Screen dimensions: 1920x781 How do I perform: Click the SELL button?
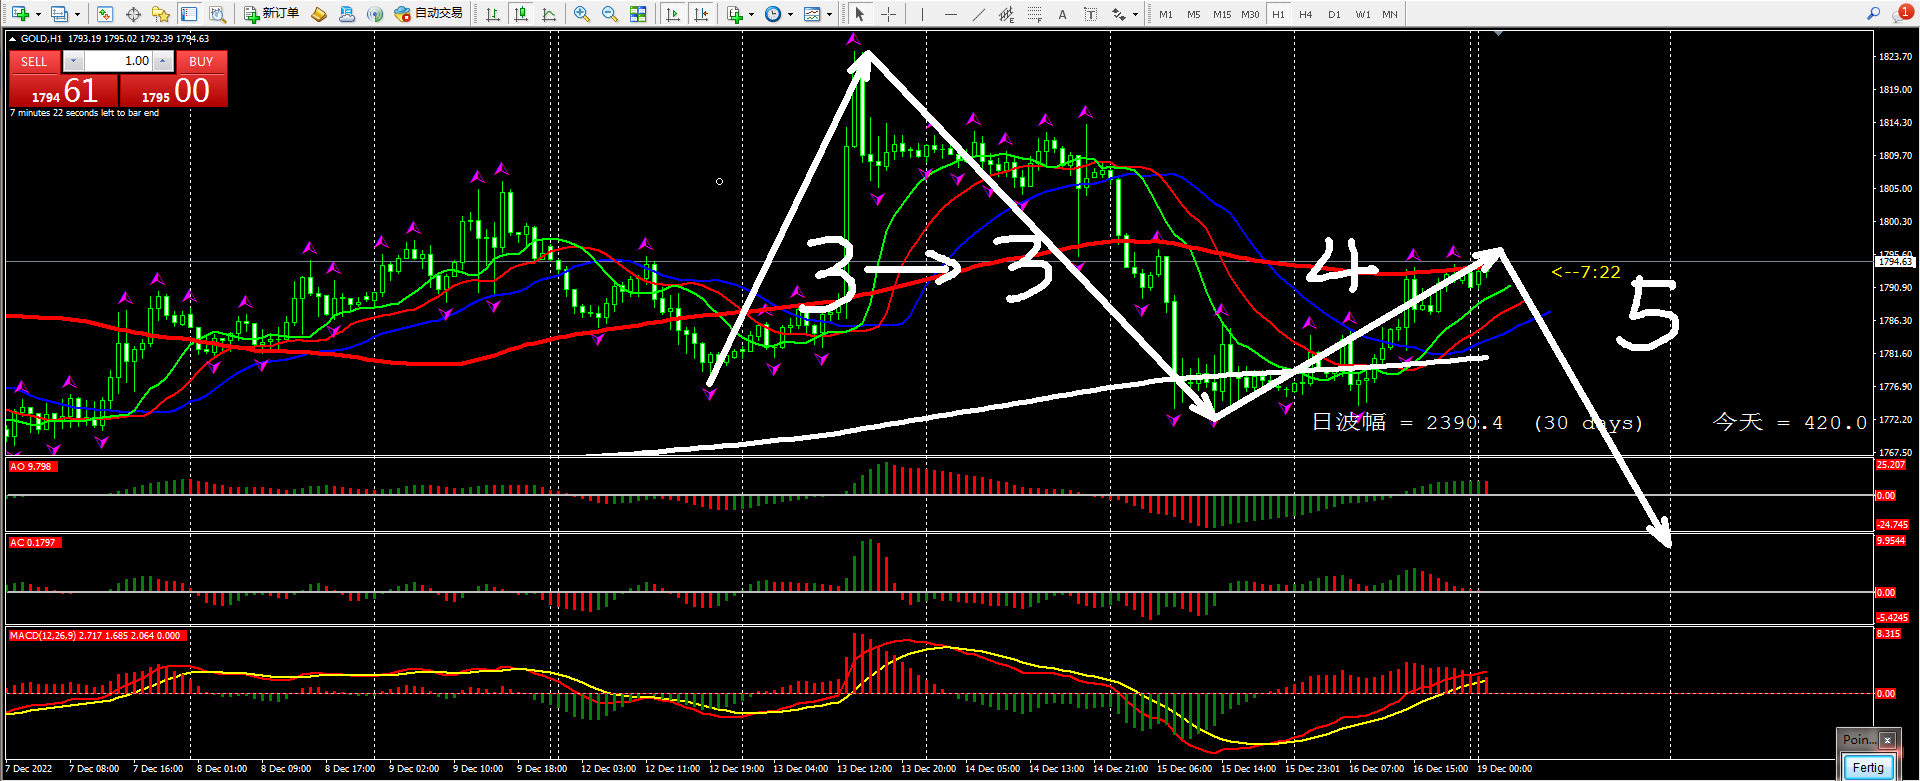34,62
